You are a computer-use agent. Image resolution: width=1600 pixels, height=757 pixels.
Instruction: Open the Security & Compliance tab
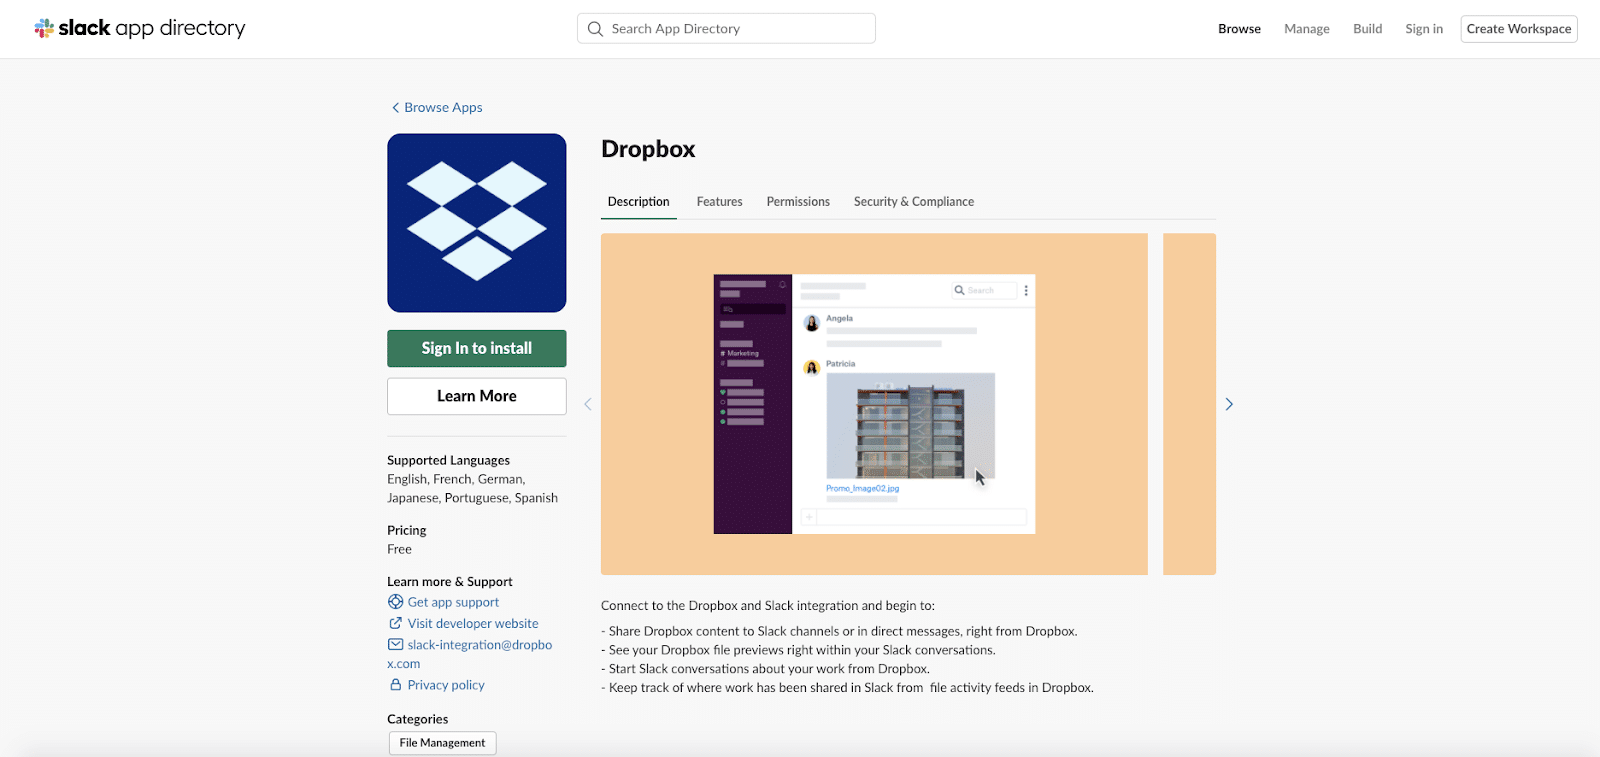click(914, 202)
